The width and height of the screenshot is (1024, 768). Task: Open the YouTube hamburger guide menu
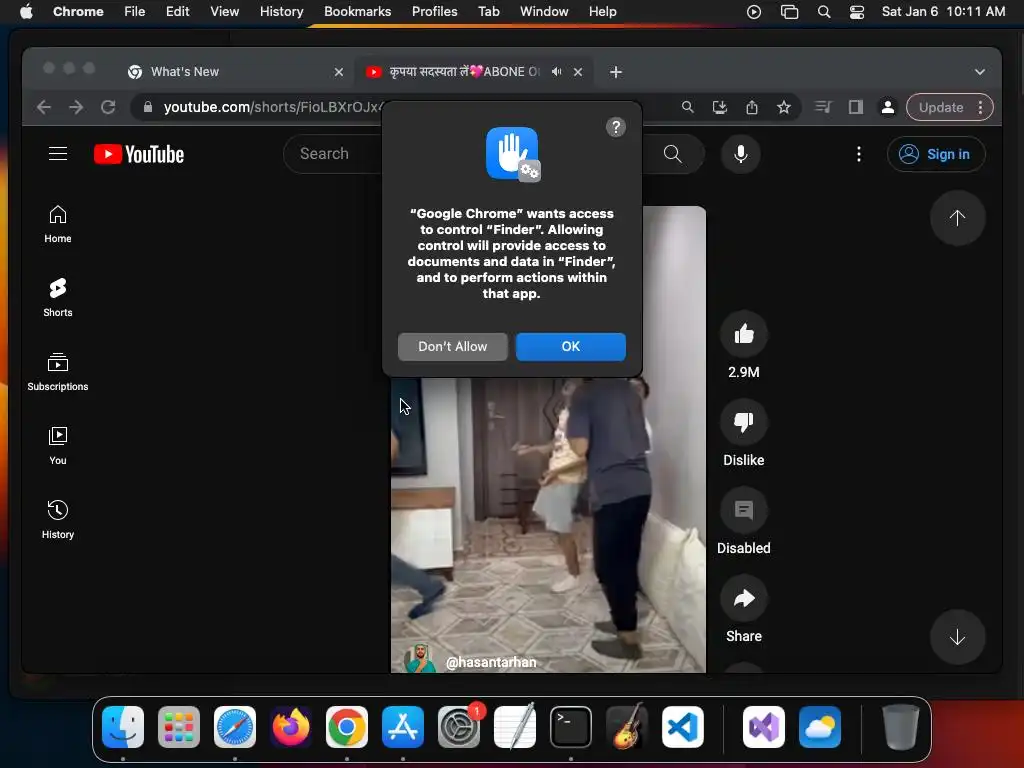58,154
